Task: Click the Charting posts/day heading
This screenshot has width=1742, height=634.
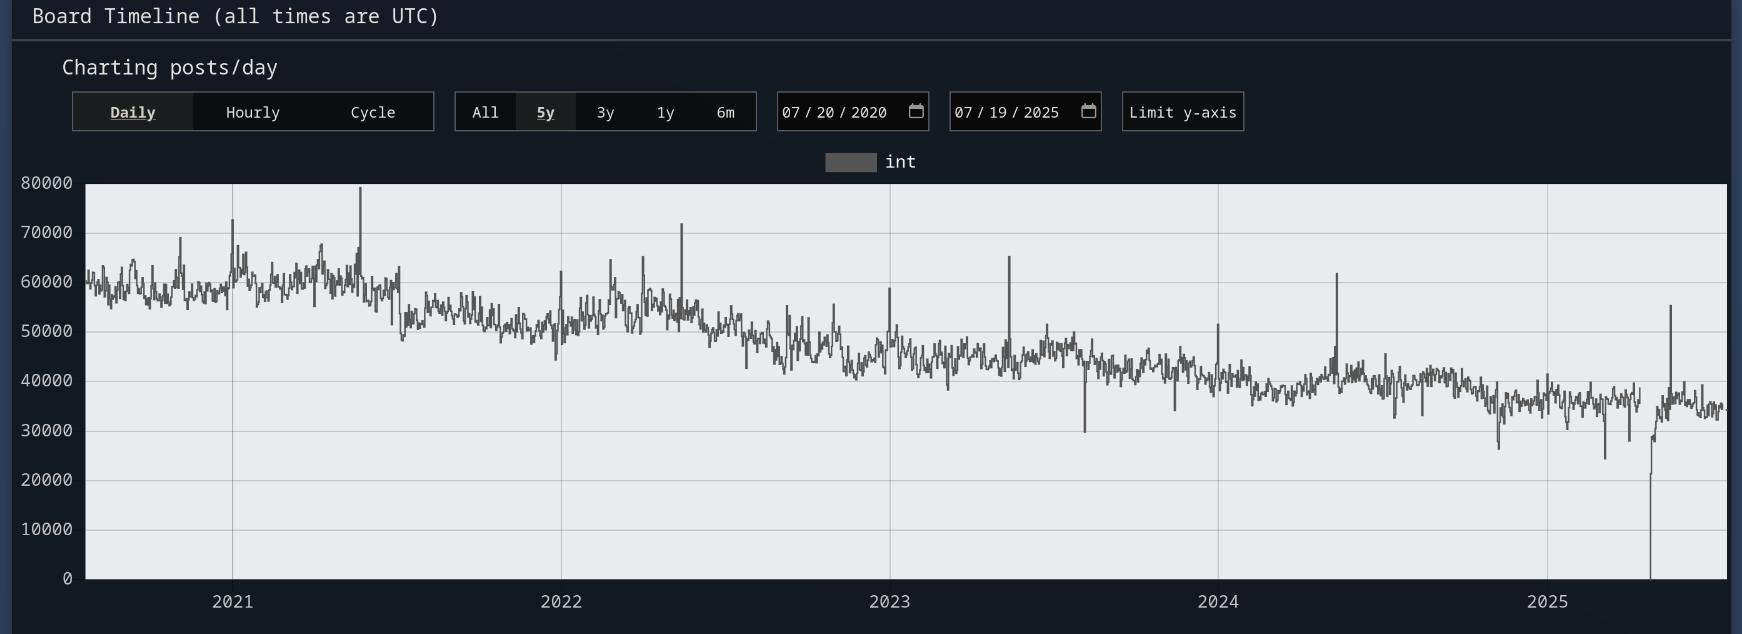Action: click(170, 68)
